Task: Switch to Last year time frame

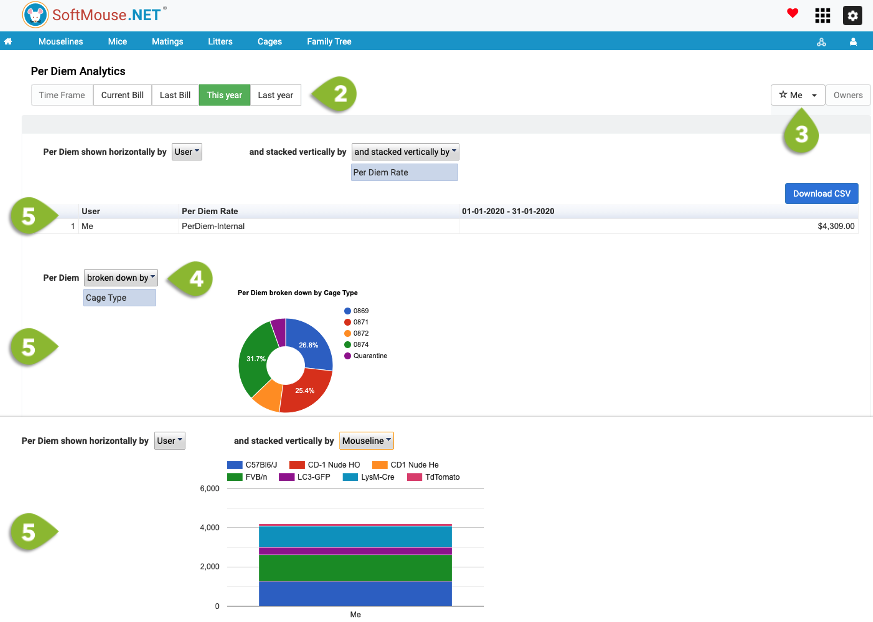Action: (275, 95)
